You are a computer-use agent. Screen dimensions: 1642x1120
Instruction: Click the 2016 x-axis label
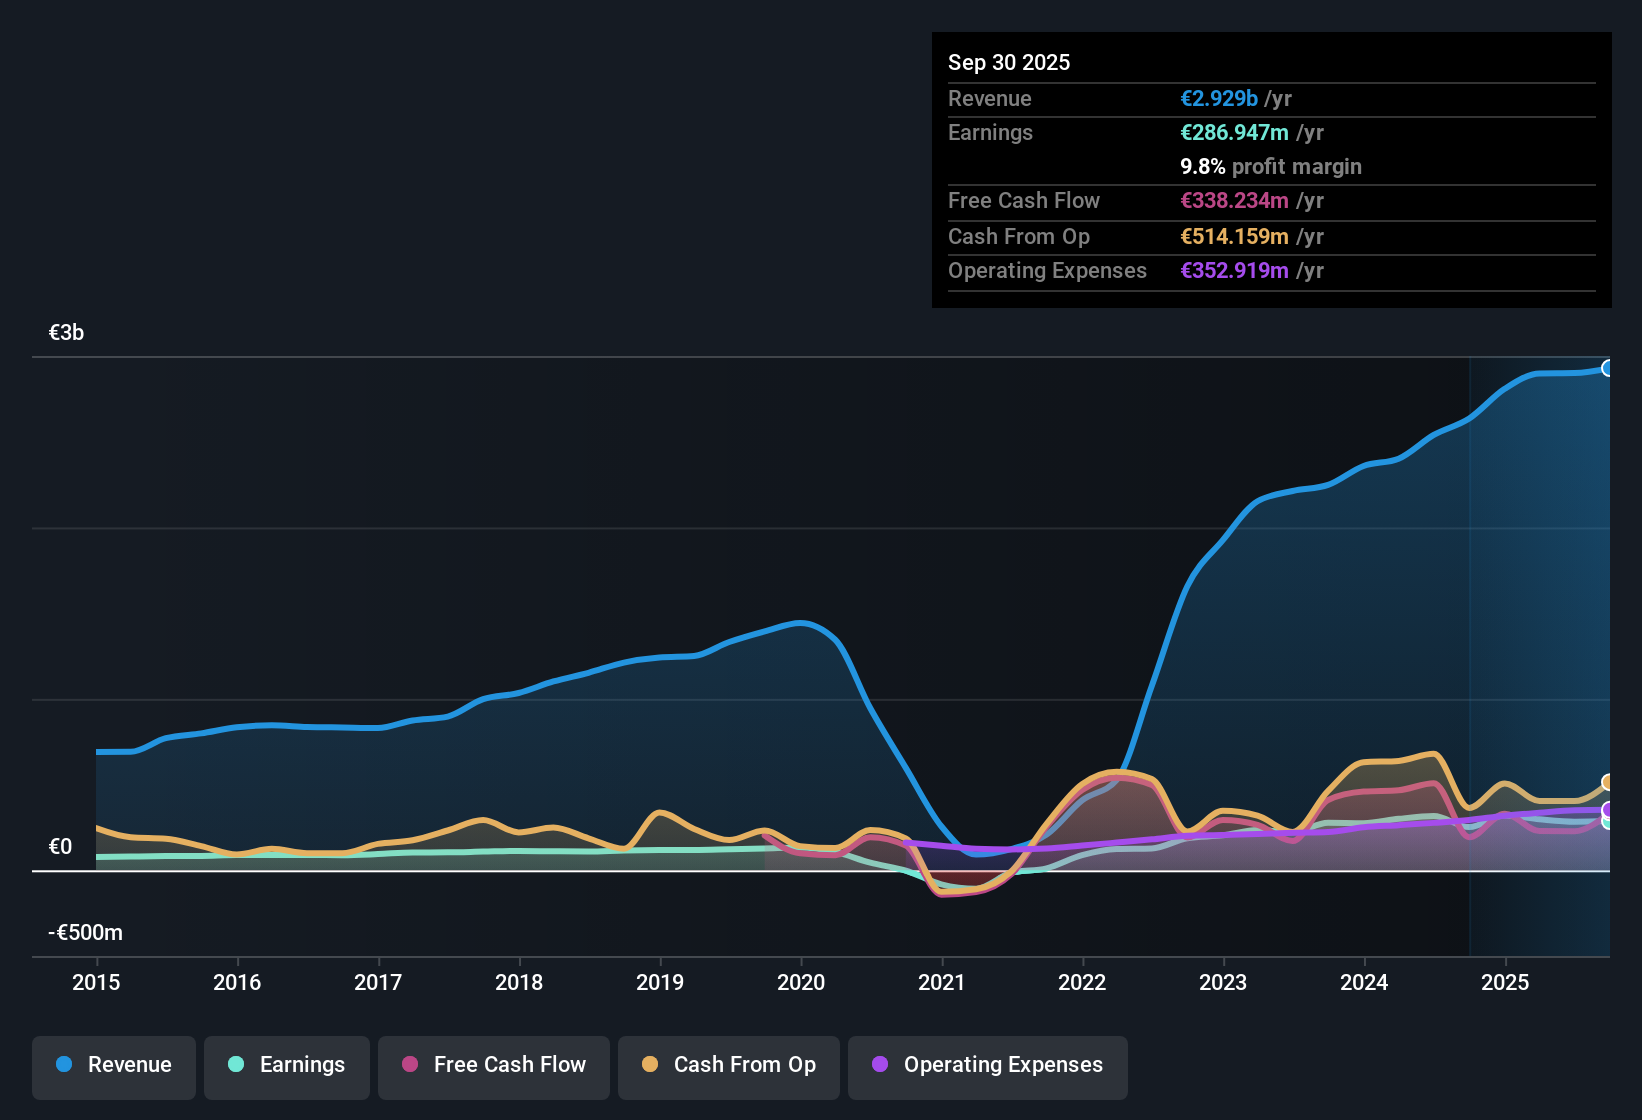(237, 983)
